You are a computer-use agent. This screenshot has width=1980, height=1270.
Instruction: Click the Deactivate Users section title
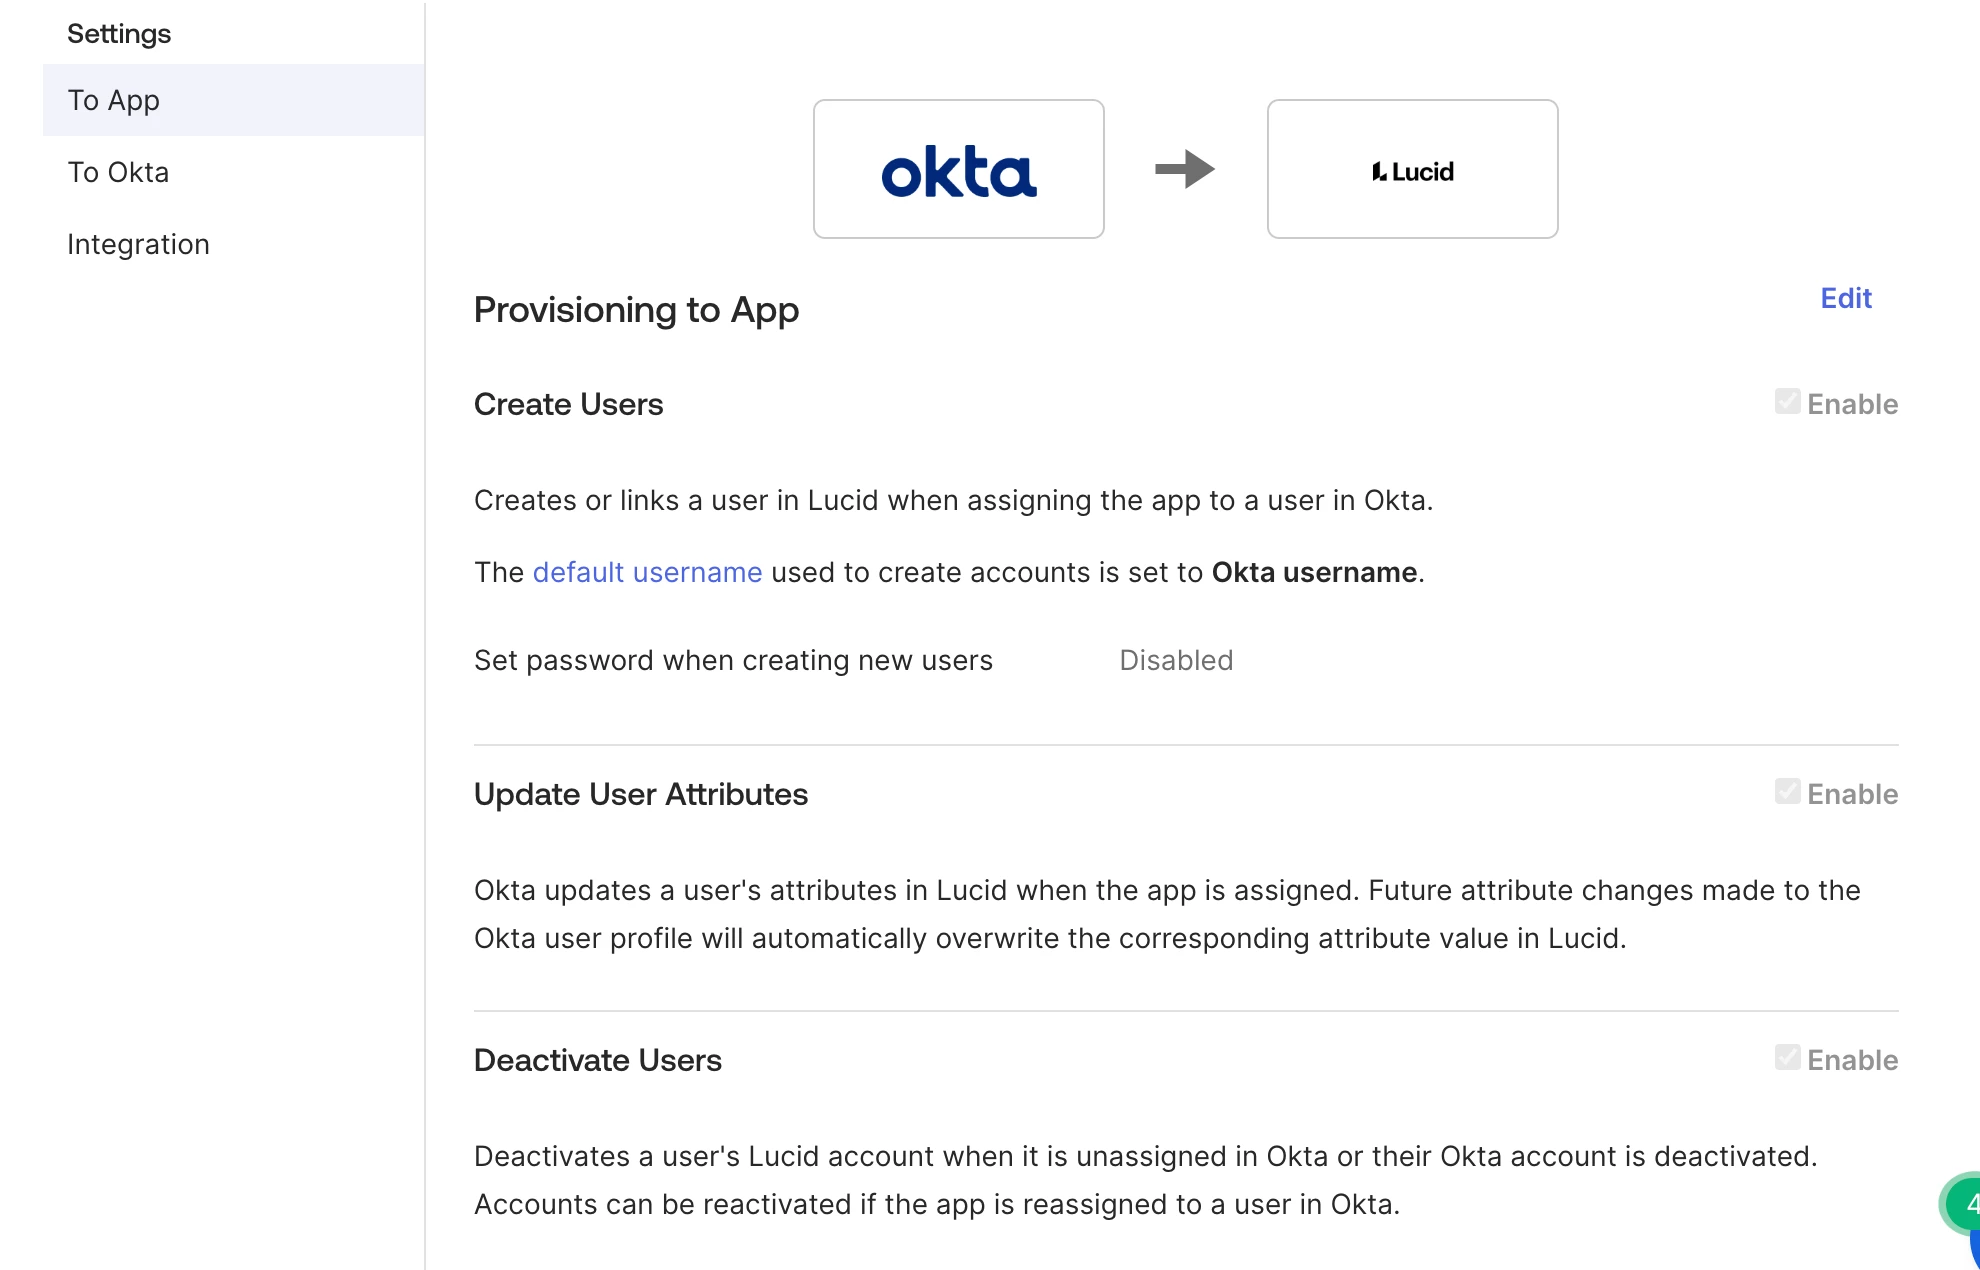click(597, 1060)
